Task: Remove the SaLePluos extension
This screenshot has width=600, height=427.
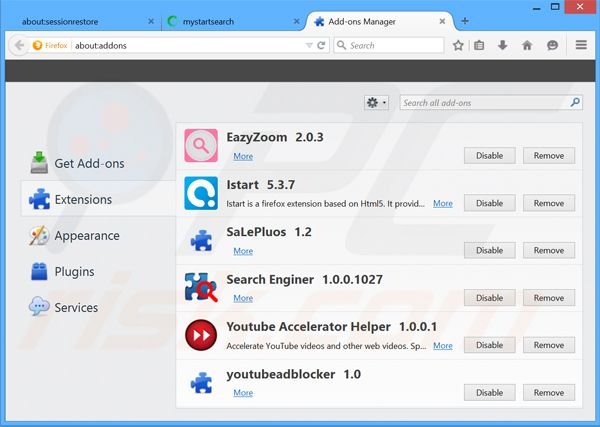Action: click(549, 250)
